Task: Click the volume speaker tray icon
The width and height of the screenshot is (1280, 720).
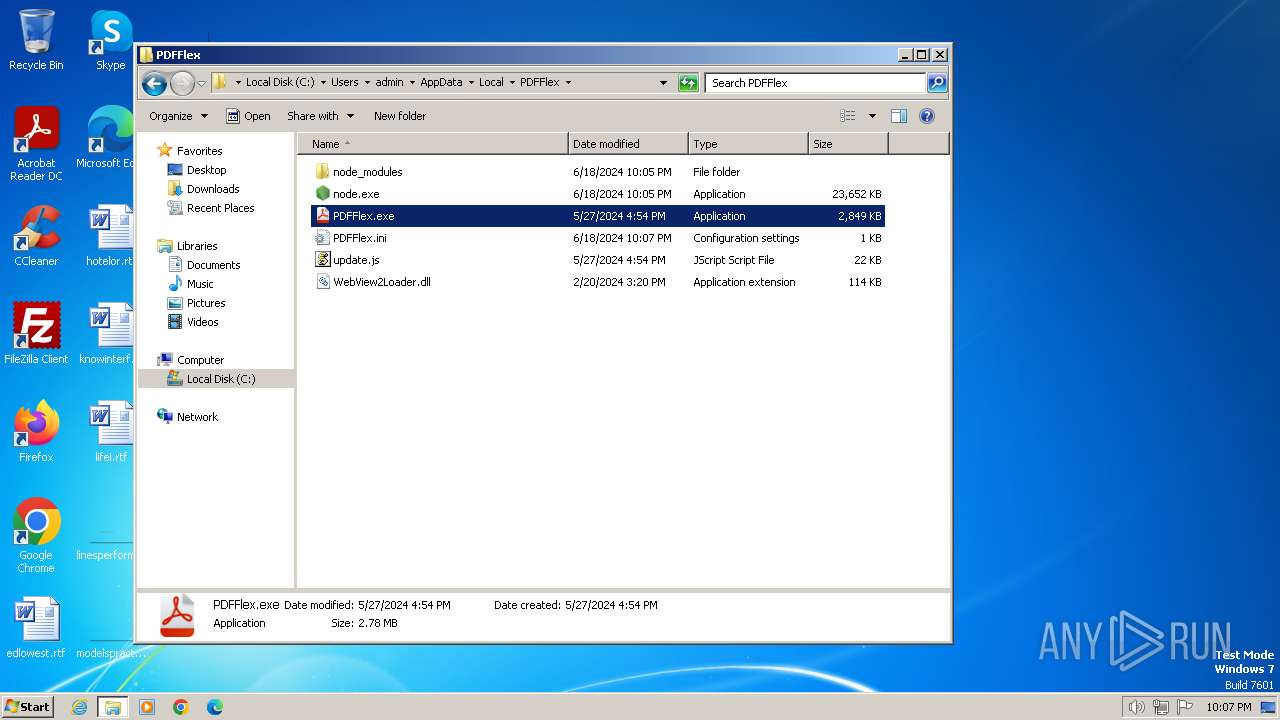Action: point(1136,707)
